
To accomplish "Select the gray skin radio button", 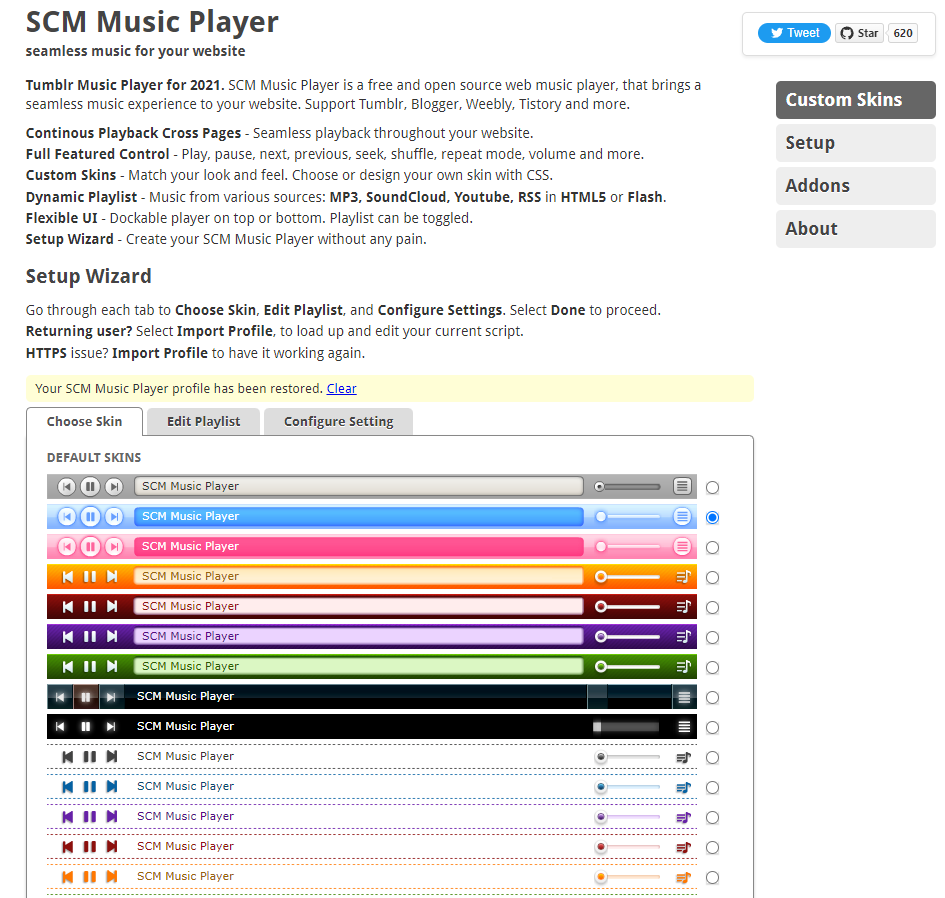I will pos(712,488).
